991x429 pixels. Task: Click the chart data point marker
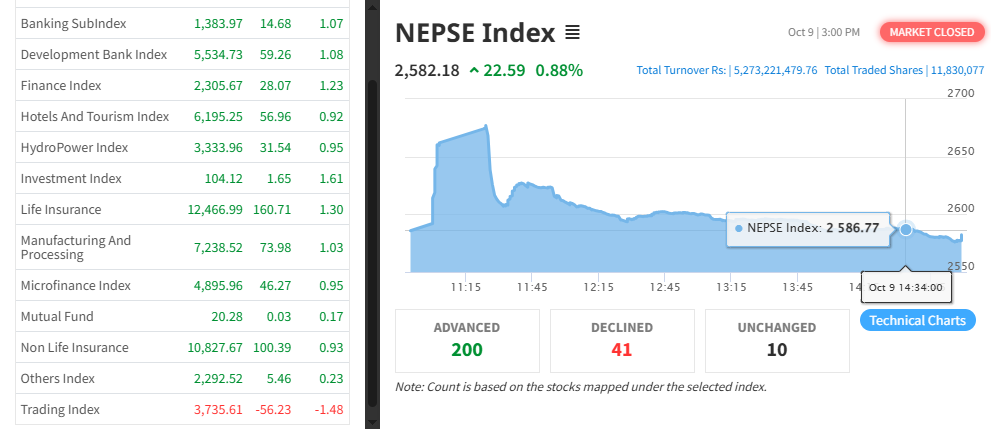906,229
